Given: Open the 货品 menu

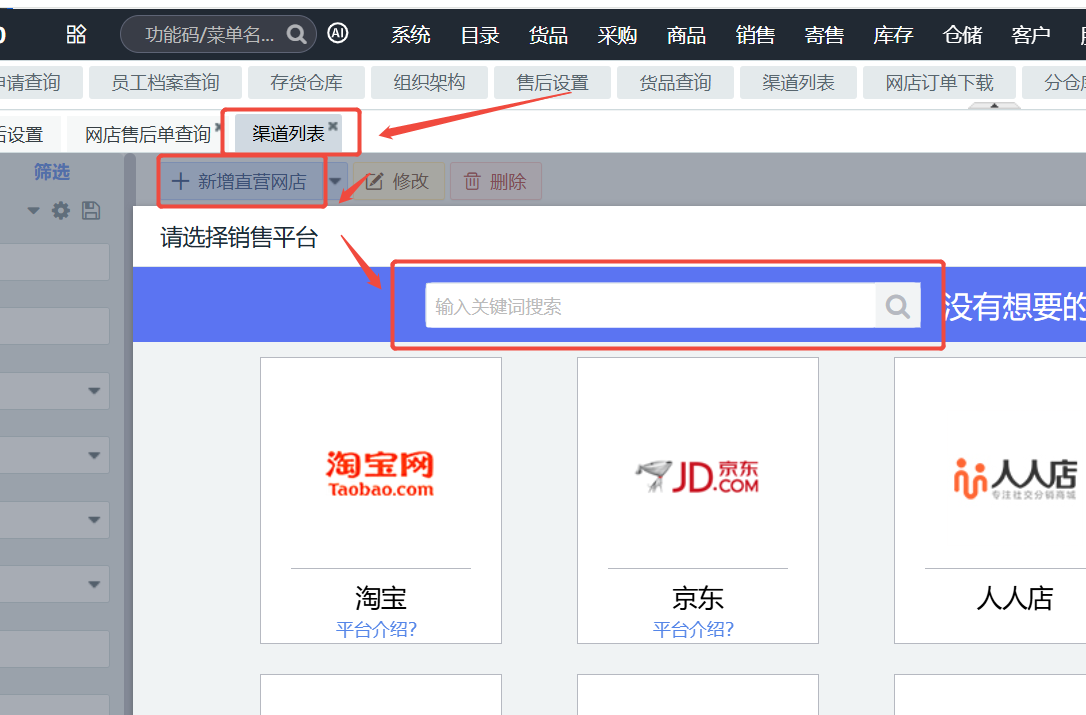Looking at the screenshot, I should [548, 35].
